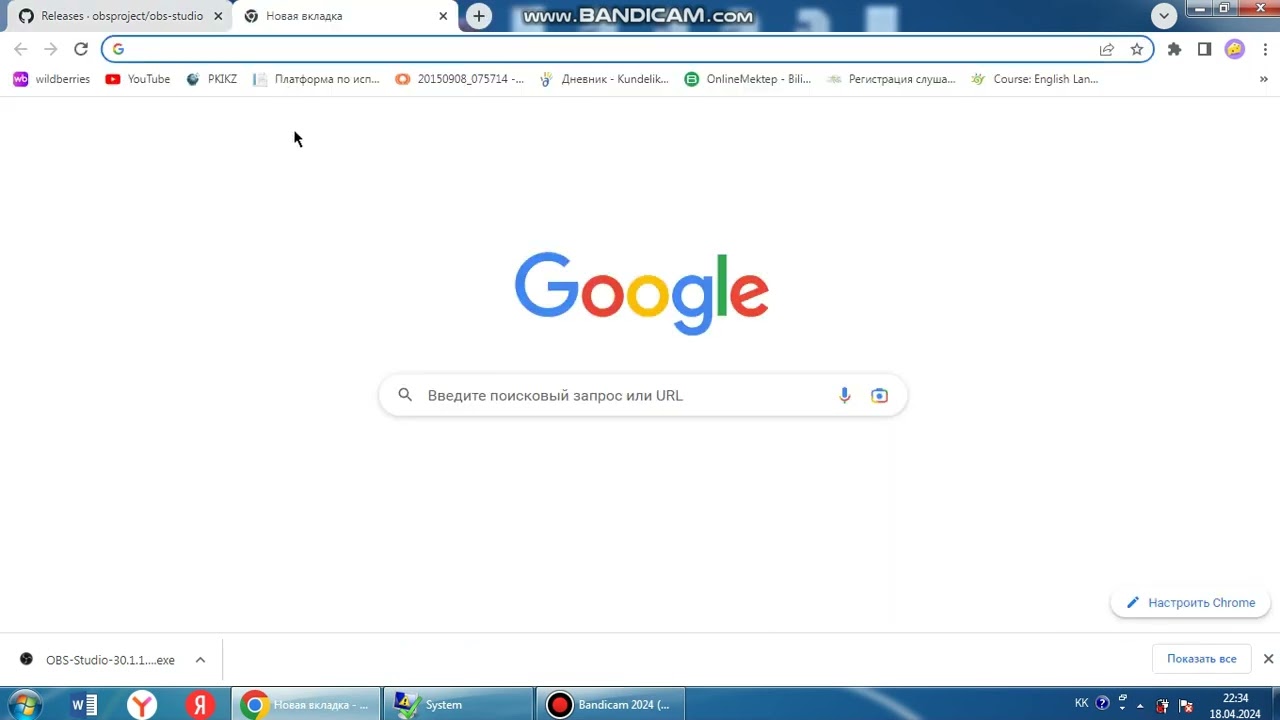Close the Releases obsproject/obs-studio tab

(x=218, y=16)
